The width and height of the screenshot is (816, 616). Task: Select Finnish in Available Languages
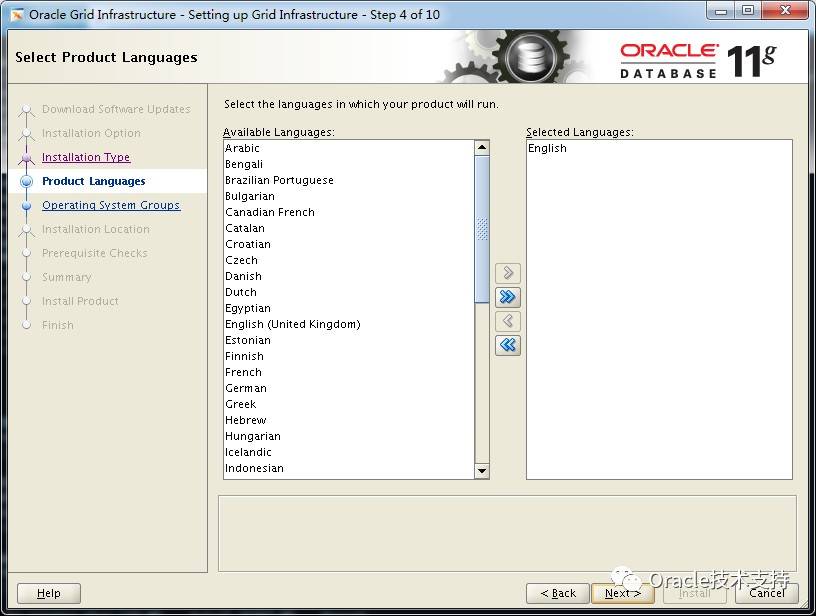349,356
